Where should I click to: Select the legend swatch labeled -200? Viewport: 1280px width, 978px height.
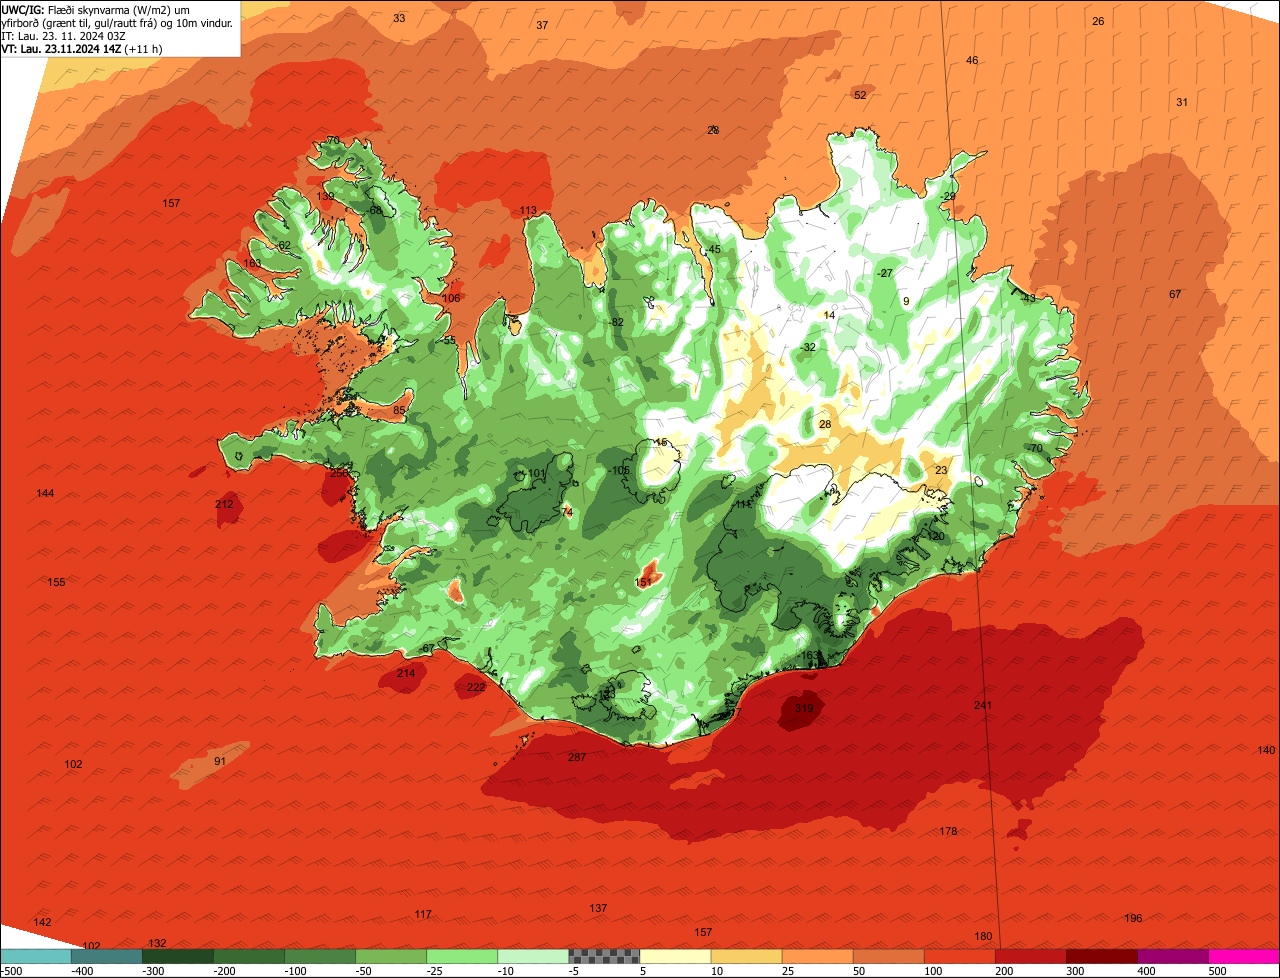coord(249,956)
